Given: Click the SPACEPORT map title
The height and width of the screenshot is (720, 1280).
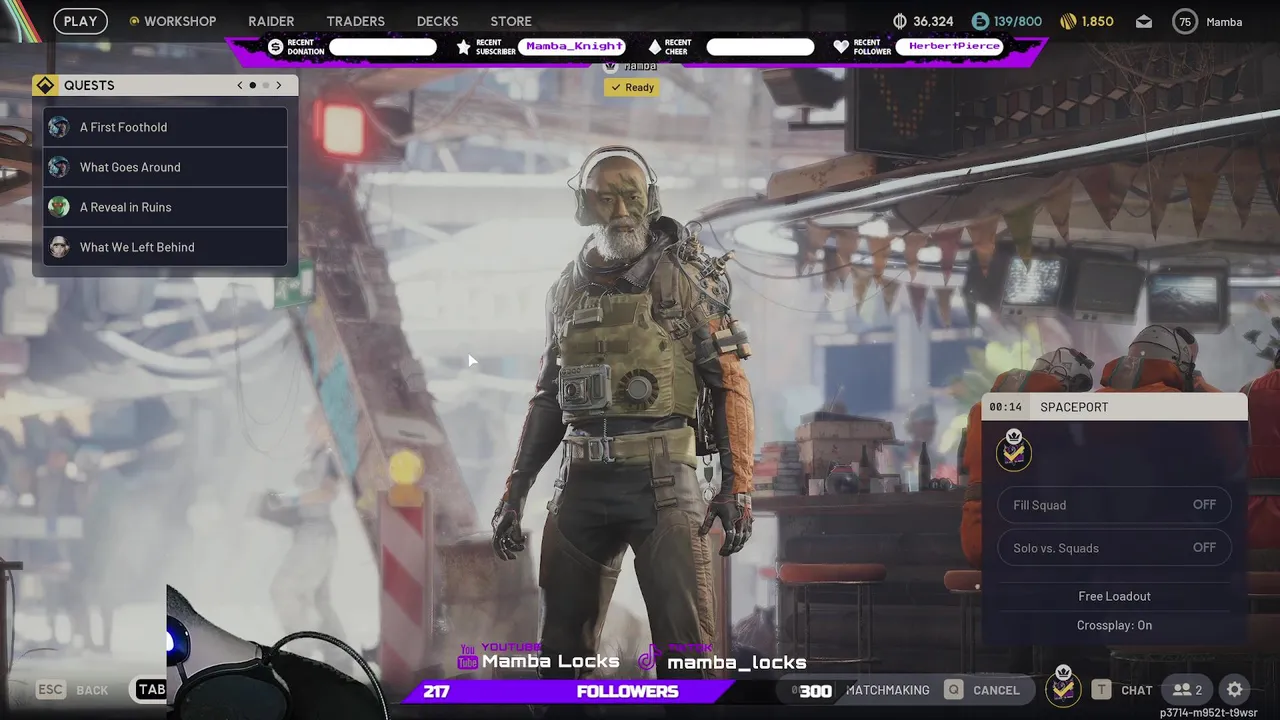Looking at the screenshot, I should pos(1074,407).
